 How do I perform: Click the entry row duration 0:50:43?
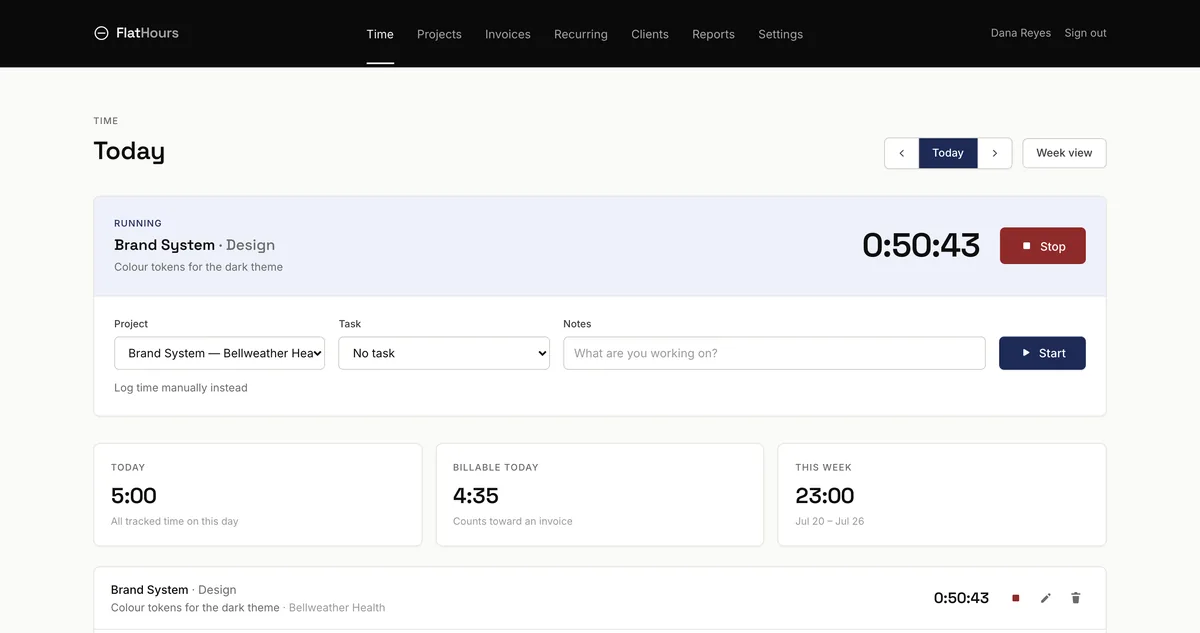coord(961,598)
